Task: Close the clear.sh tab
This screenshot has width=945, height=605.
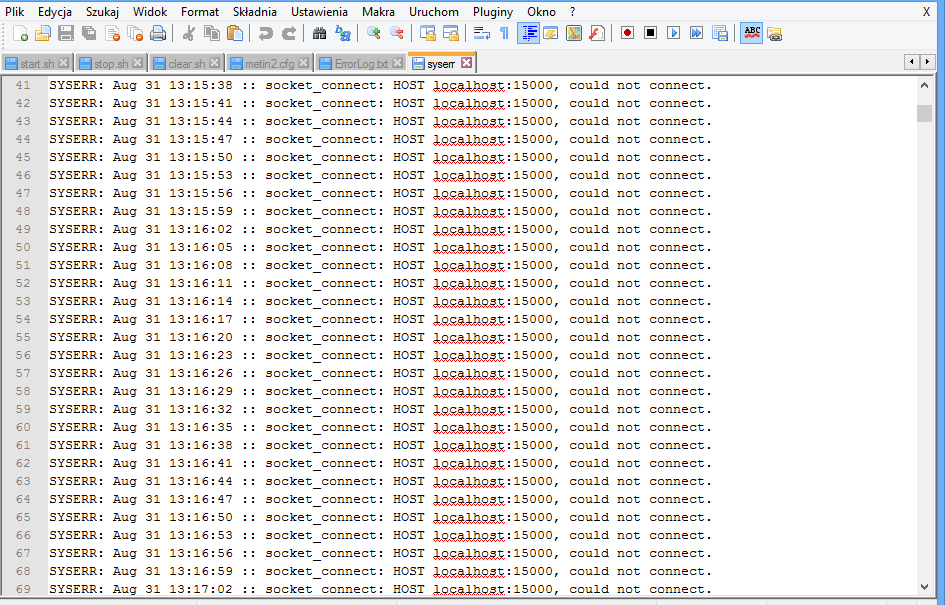Action: click(215, 63)
